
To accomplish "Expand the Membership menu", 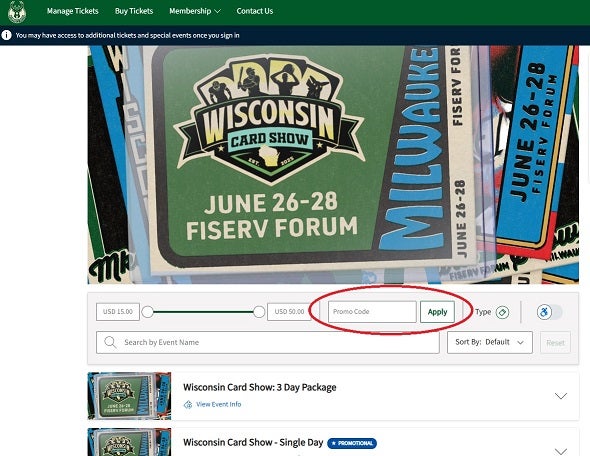I will (x=195, y=11).
